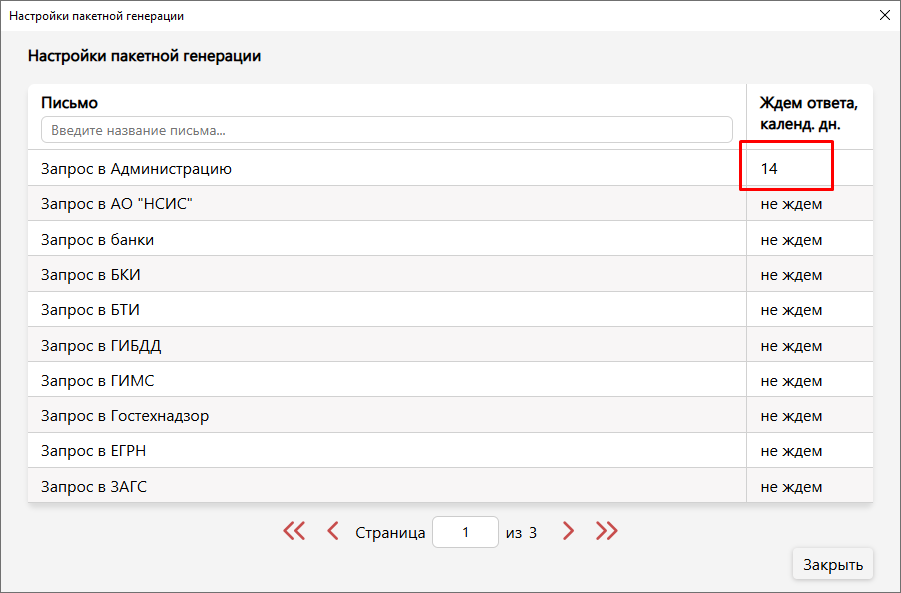Jump to the last page
Screen dimensions: 901x593
[x=607, y=531]
